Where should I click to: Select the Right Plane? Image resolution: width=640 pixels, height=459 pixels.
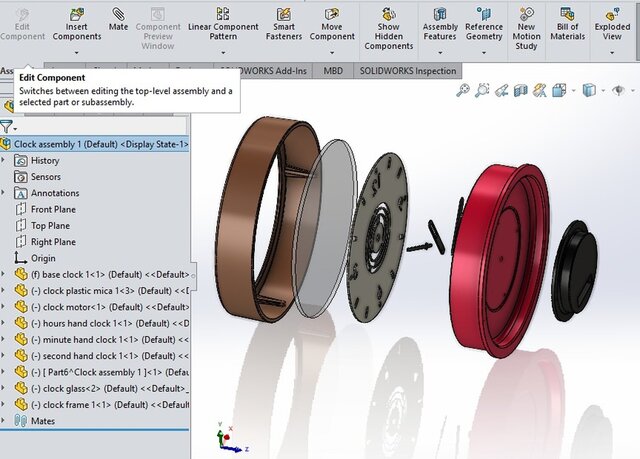coord(53,242)
